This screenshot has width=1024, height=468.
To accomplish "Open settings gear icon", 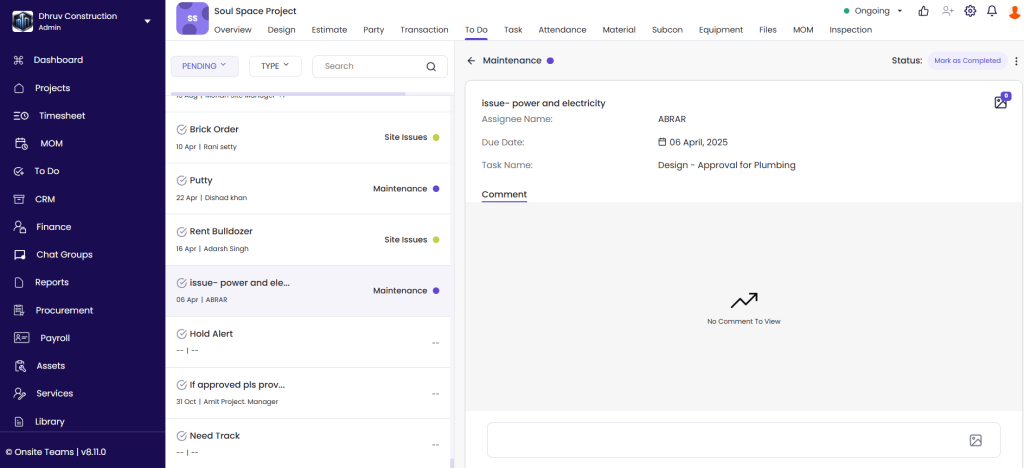I will pos(970,11).
